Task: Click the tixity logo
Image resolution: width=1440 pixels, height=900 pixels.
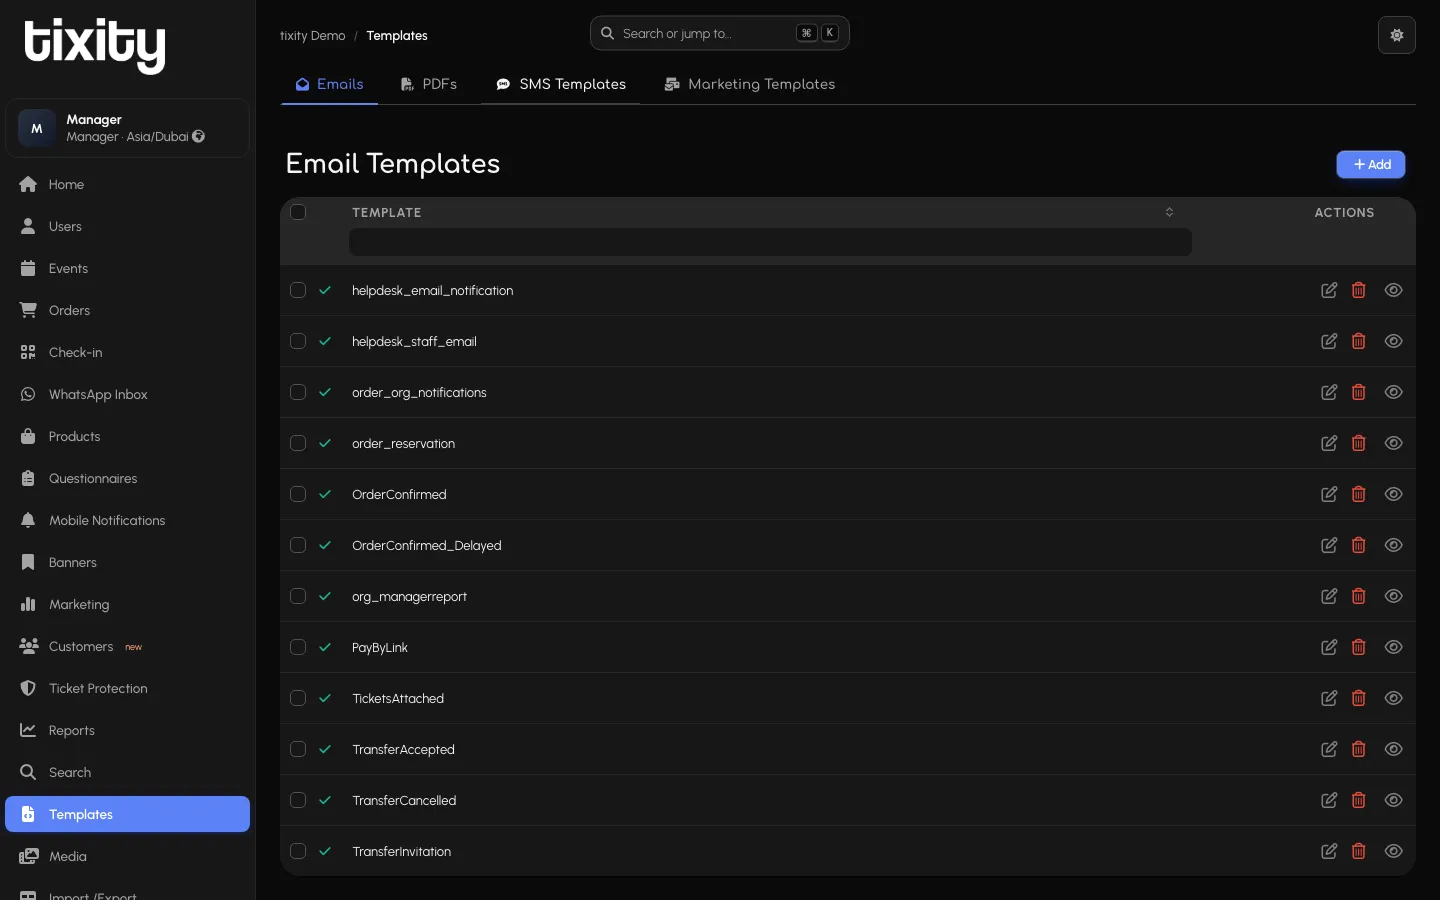Action: point(95,45)
